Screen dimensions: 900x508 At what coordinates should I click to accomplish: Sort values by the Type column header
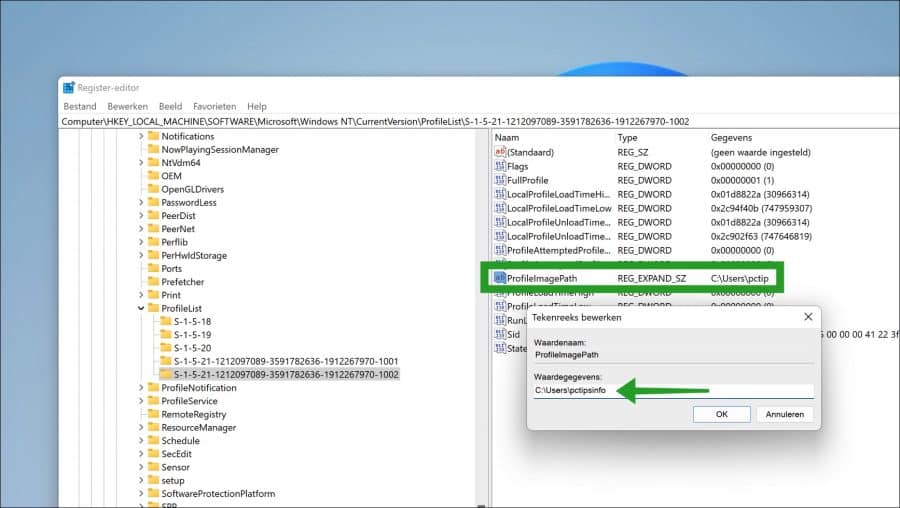pos(627,138)
